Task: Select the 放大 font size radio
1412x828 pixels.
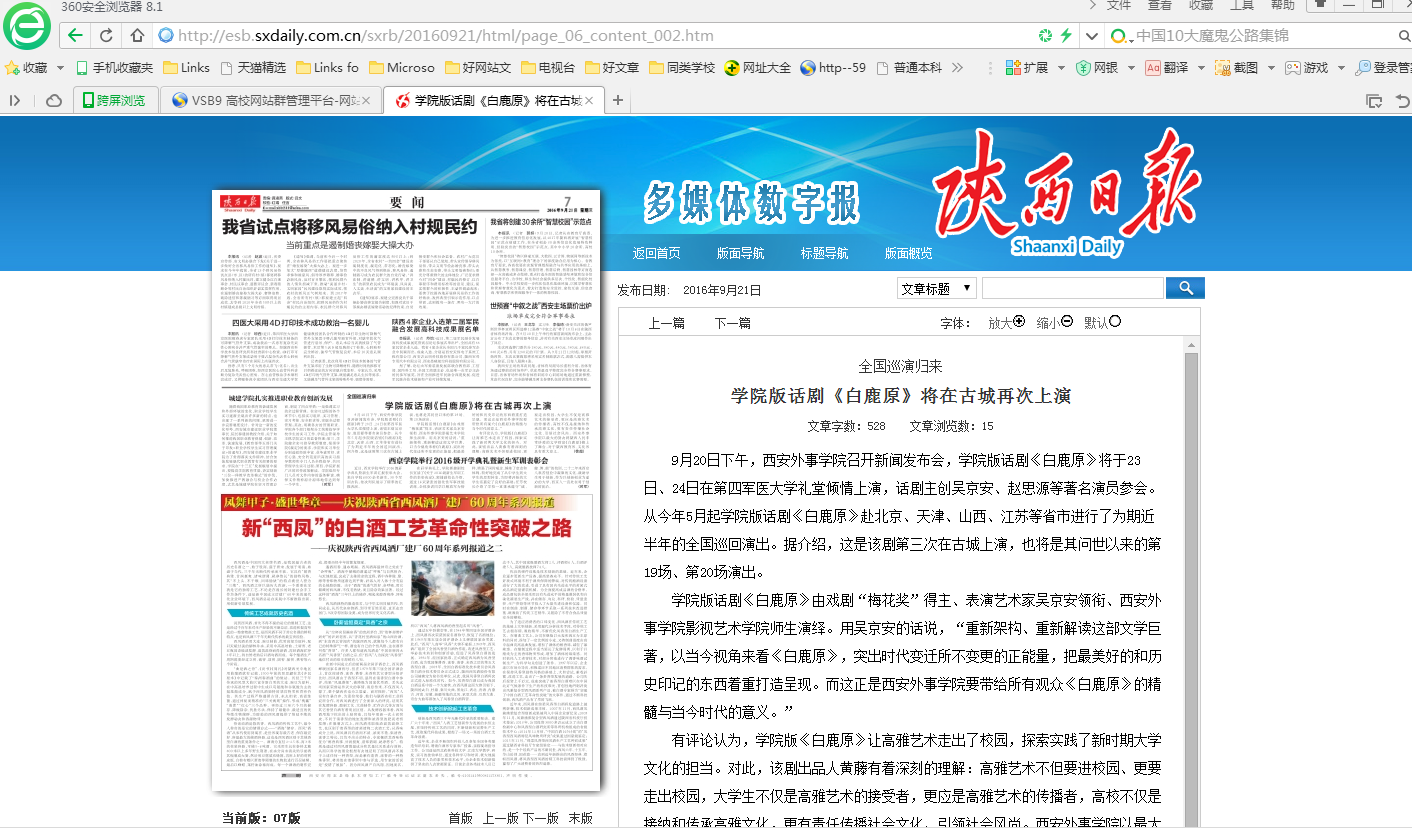Action: (1019, 321)
